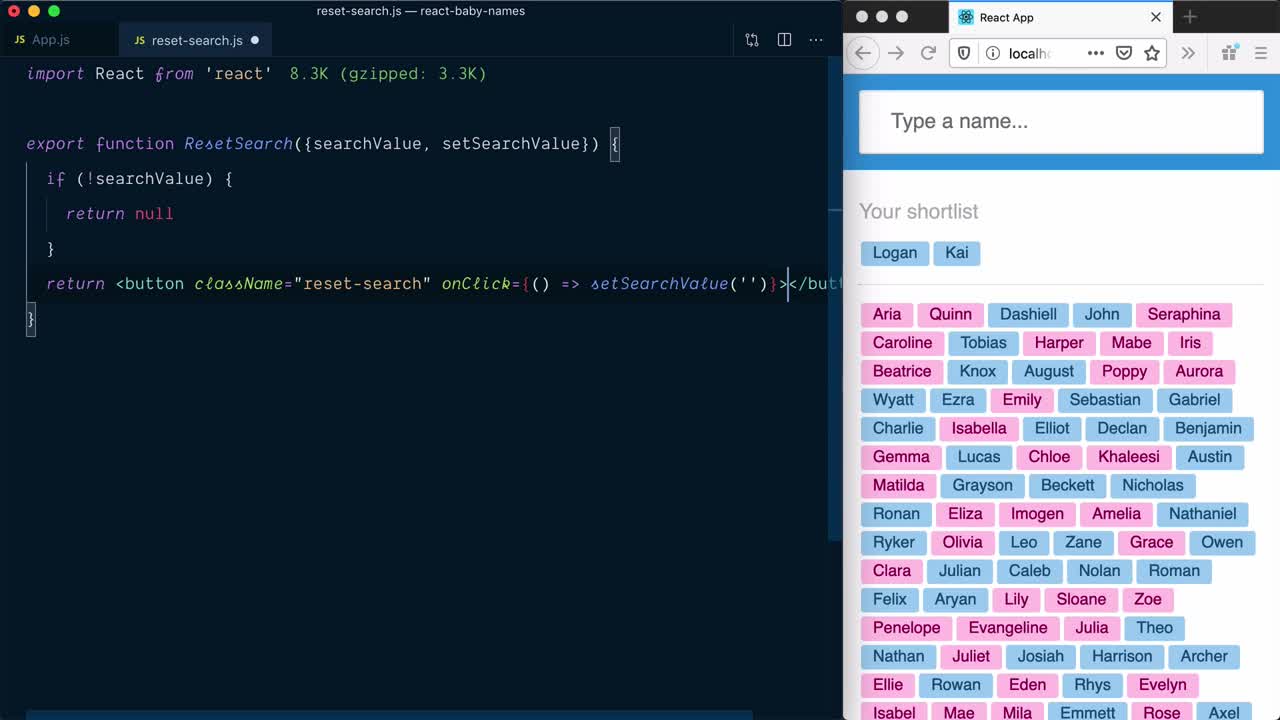Switch to the App.js tab
Viewport: 1280px width, 720px height.
[48, 40]
